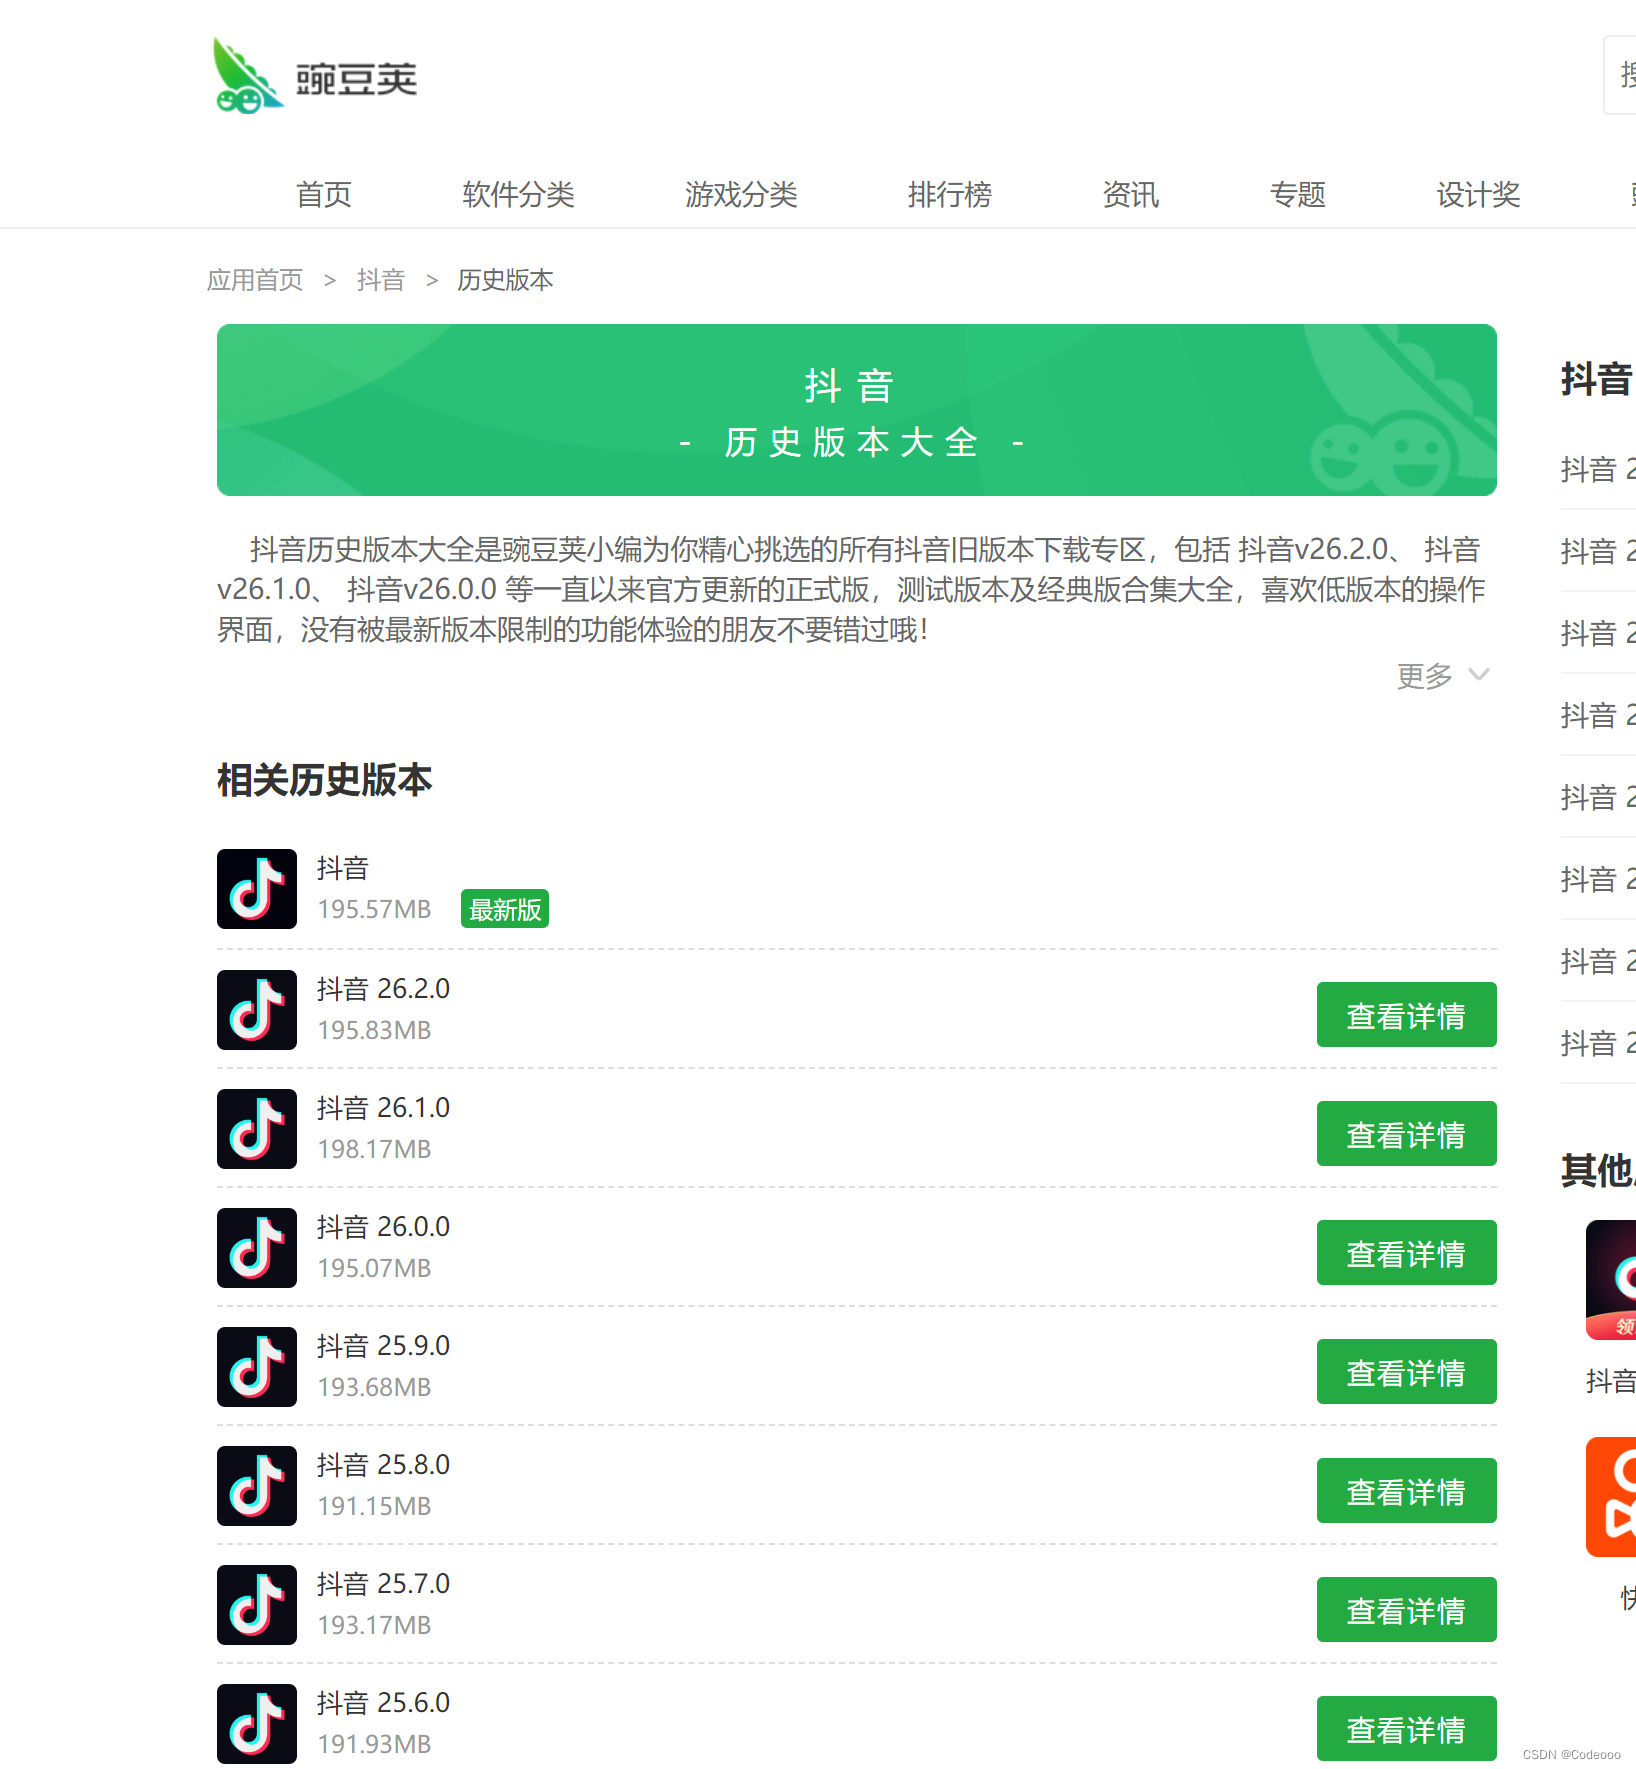The width and height of the screenshot is (1636, 1769).
Task: Open the 游戏分类 navigation menu
Action: click(x=741, y=194)
